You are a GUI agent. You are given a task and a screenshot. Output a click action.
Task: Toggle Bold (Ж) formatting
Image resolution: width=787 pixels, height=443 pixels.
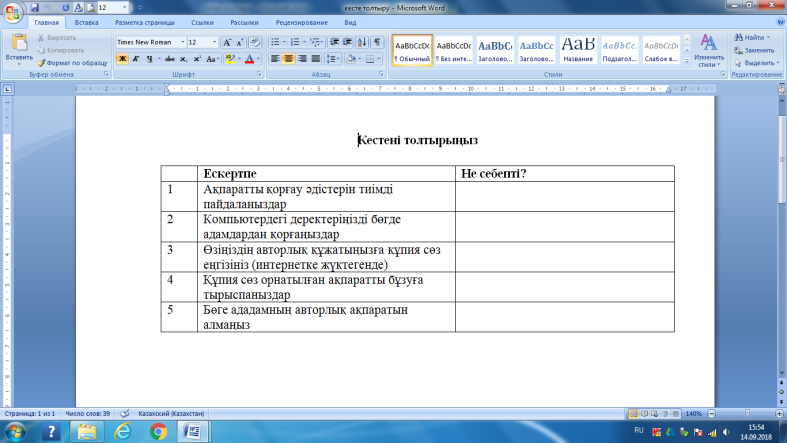[x=122, y=59]
